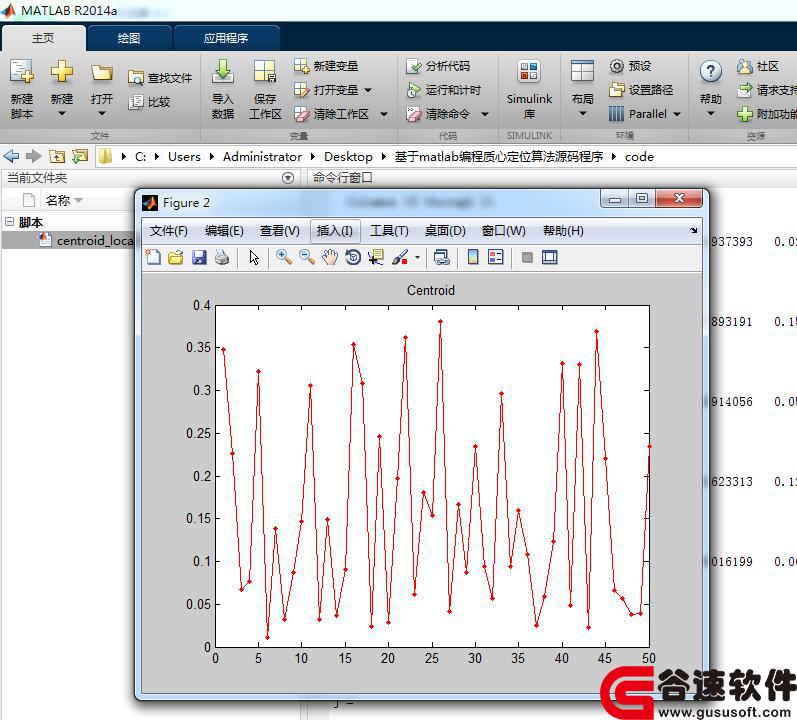Insert a colorbar via toolbar icon
This screenshot has width=797, height=720.
[473, 257]
